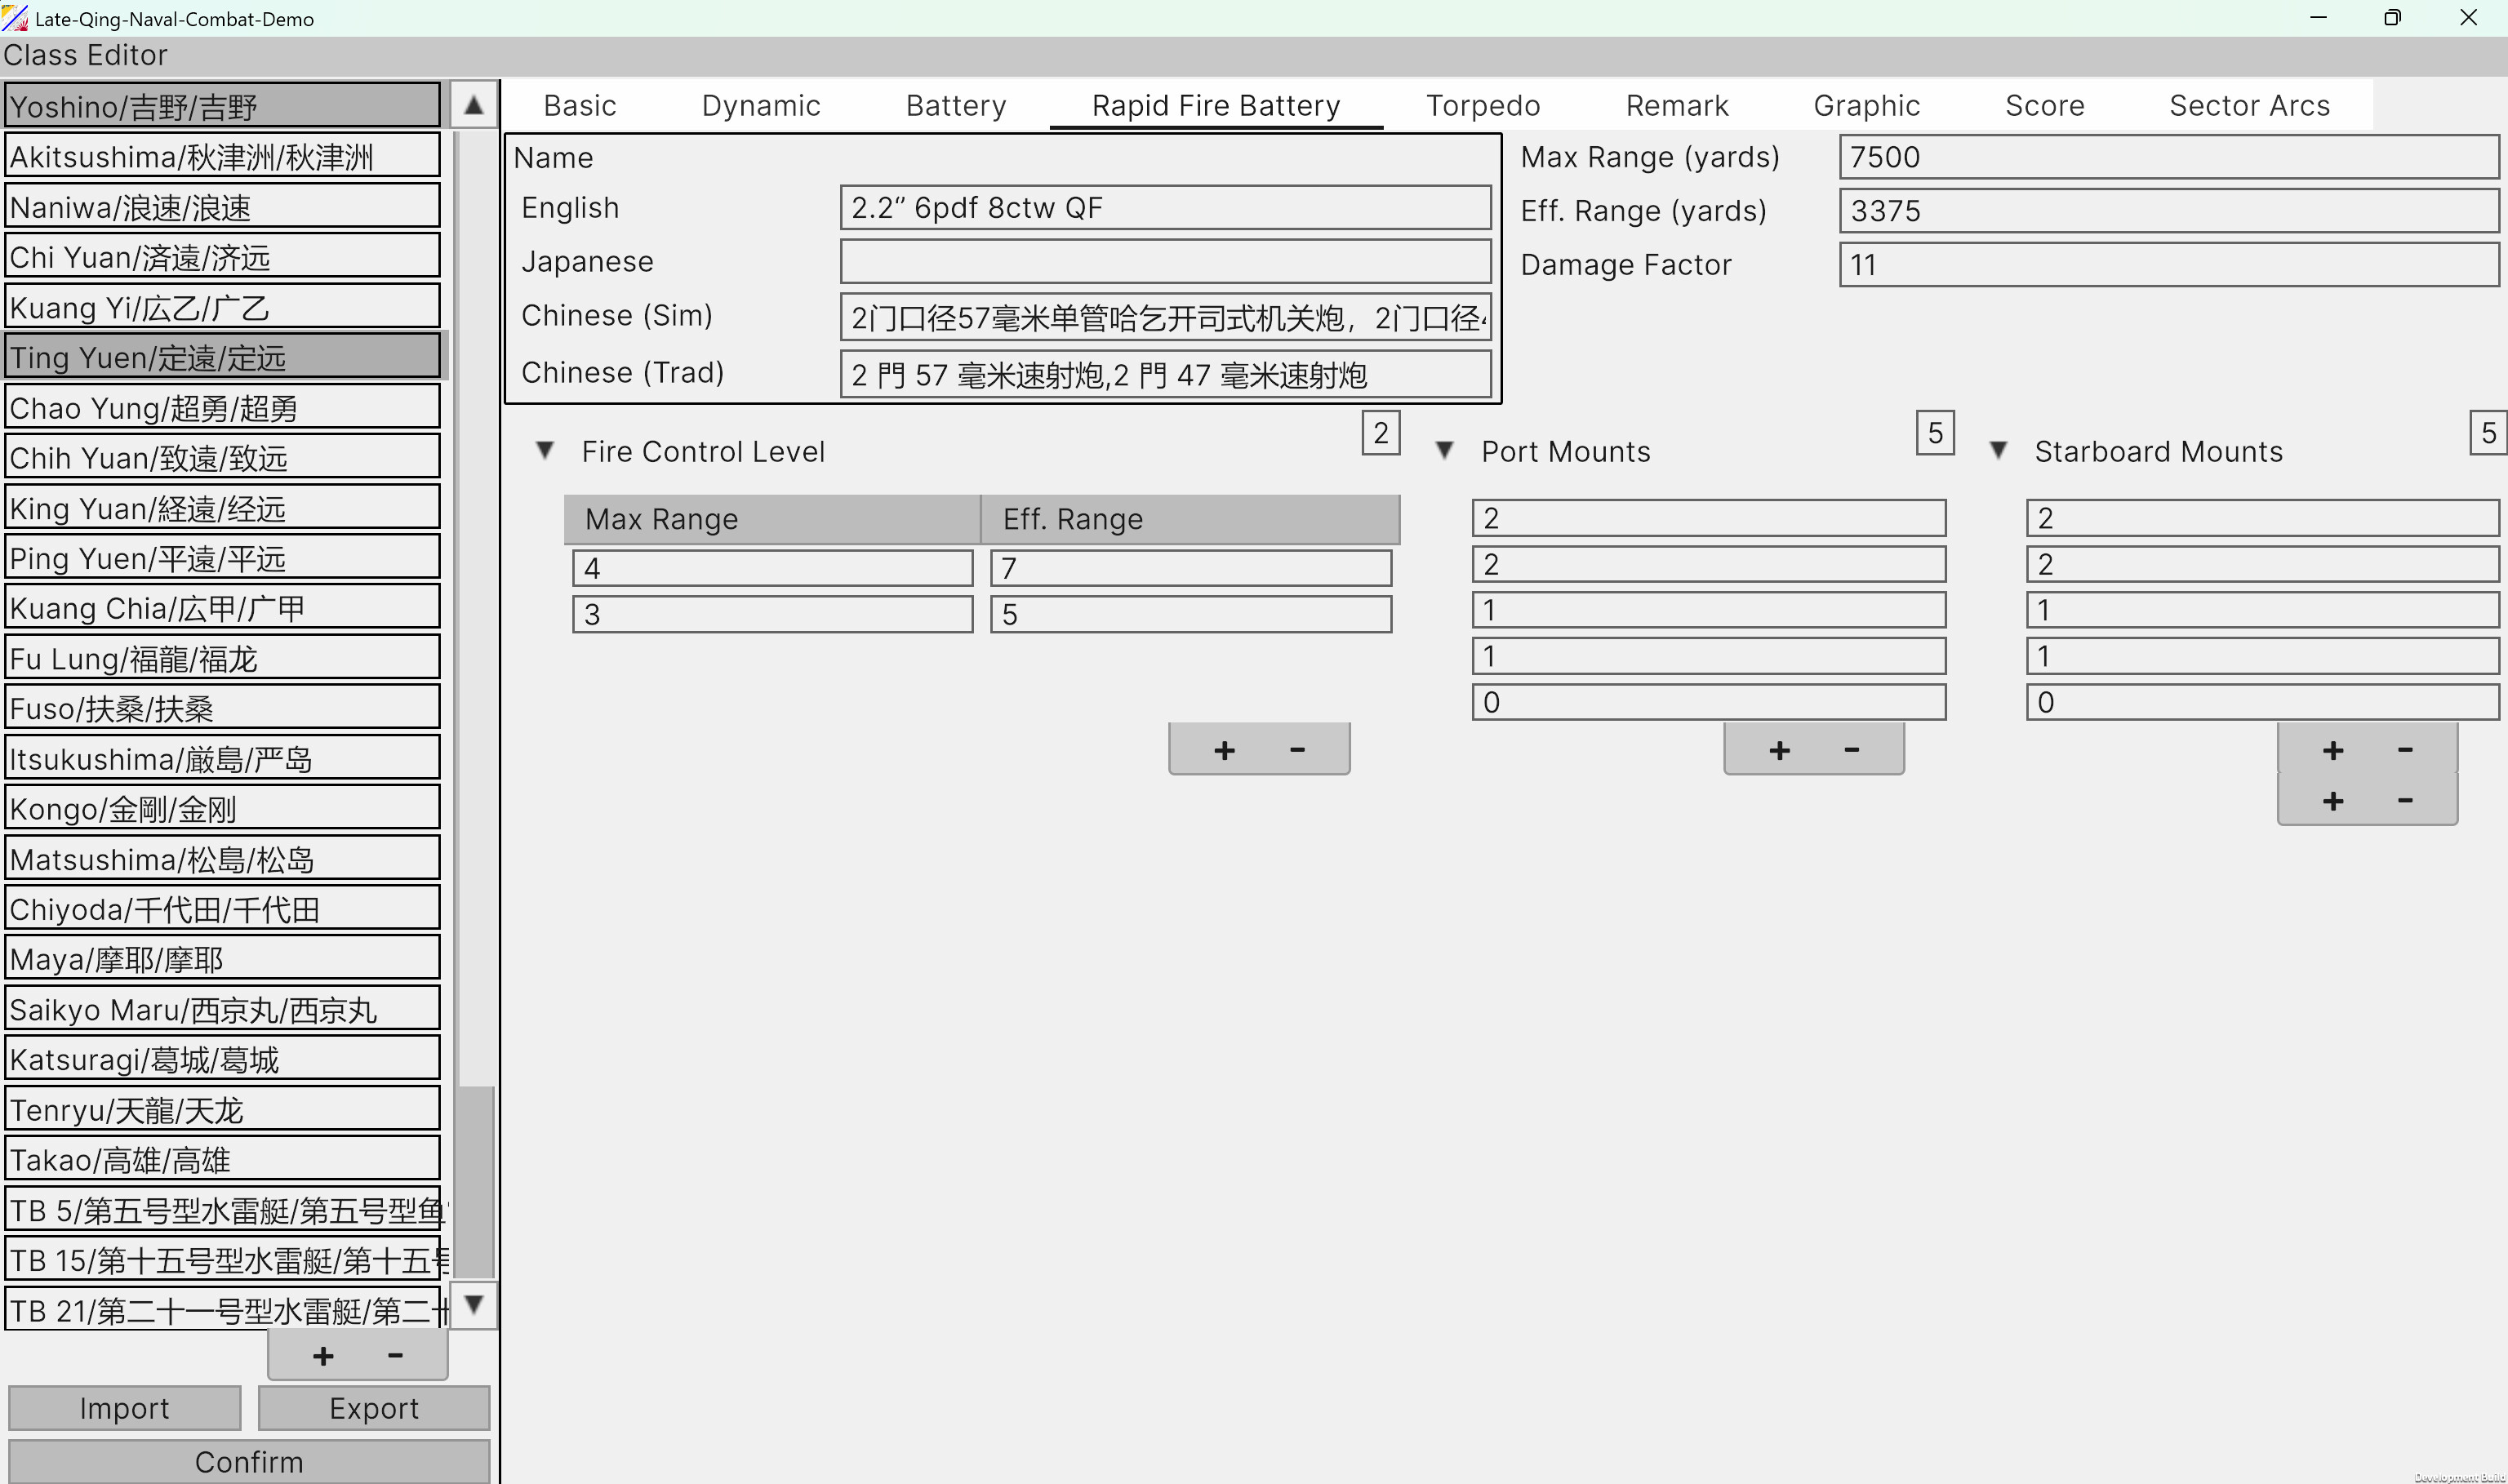Collapse the Port Mounts section
The width and height of the screenshot is (2508, 1484).
[x=1446, y=449]
